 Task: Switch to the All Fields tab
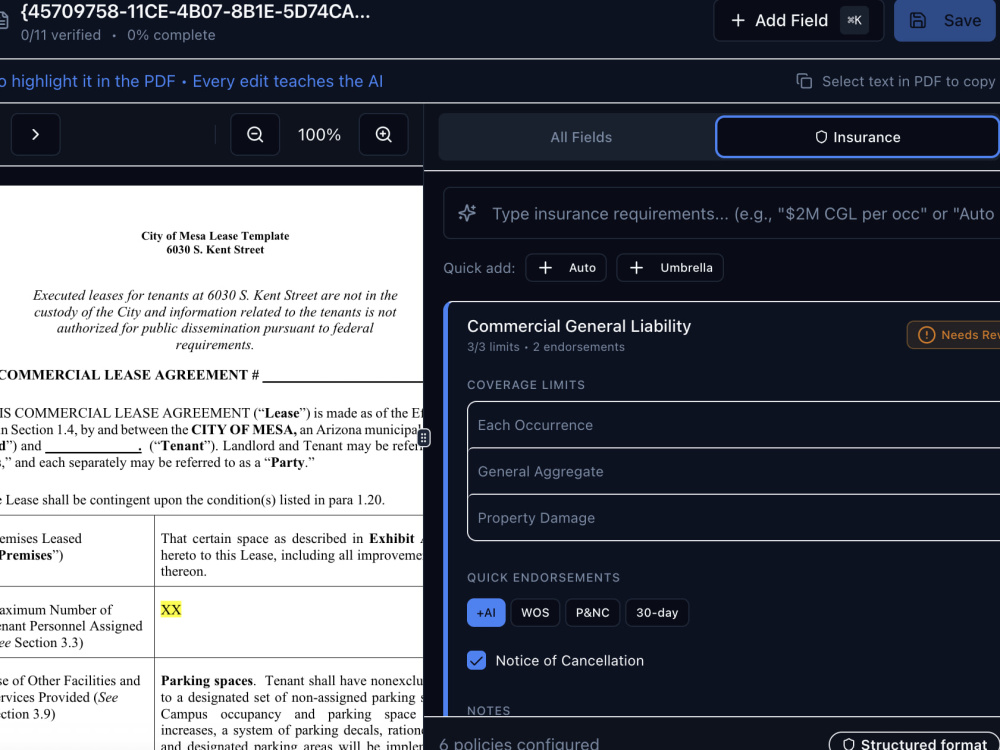point(581,137)
